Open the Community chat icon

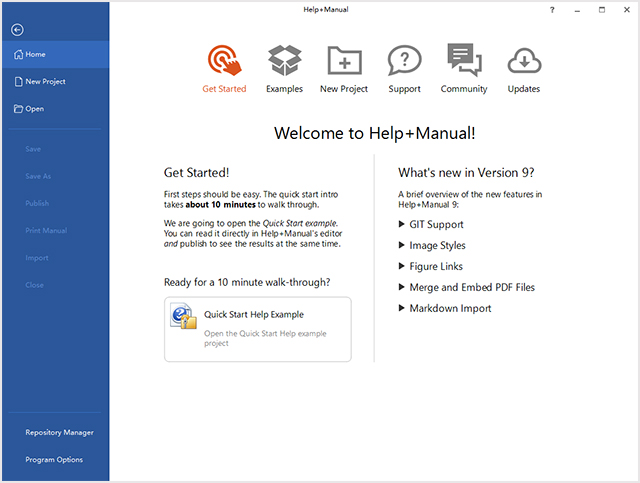464,60
